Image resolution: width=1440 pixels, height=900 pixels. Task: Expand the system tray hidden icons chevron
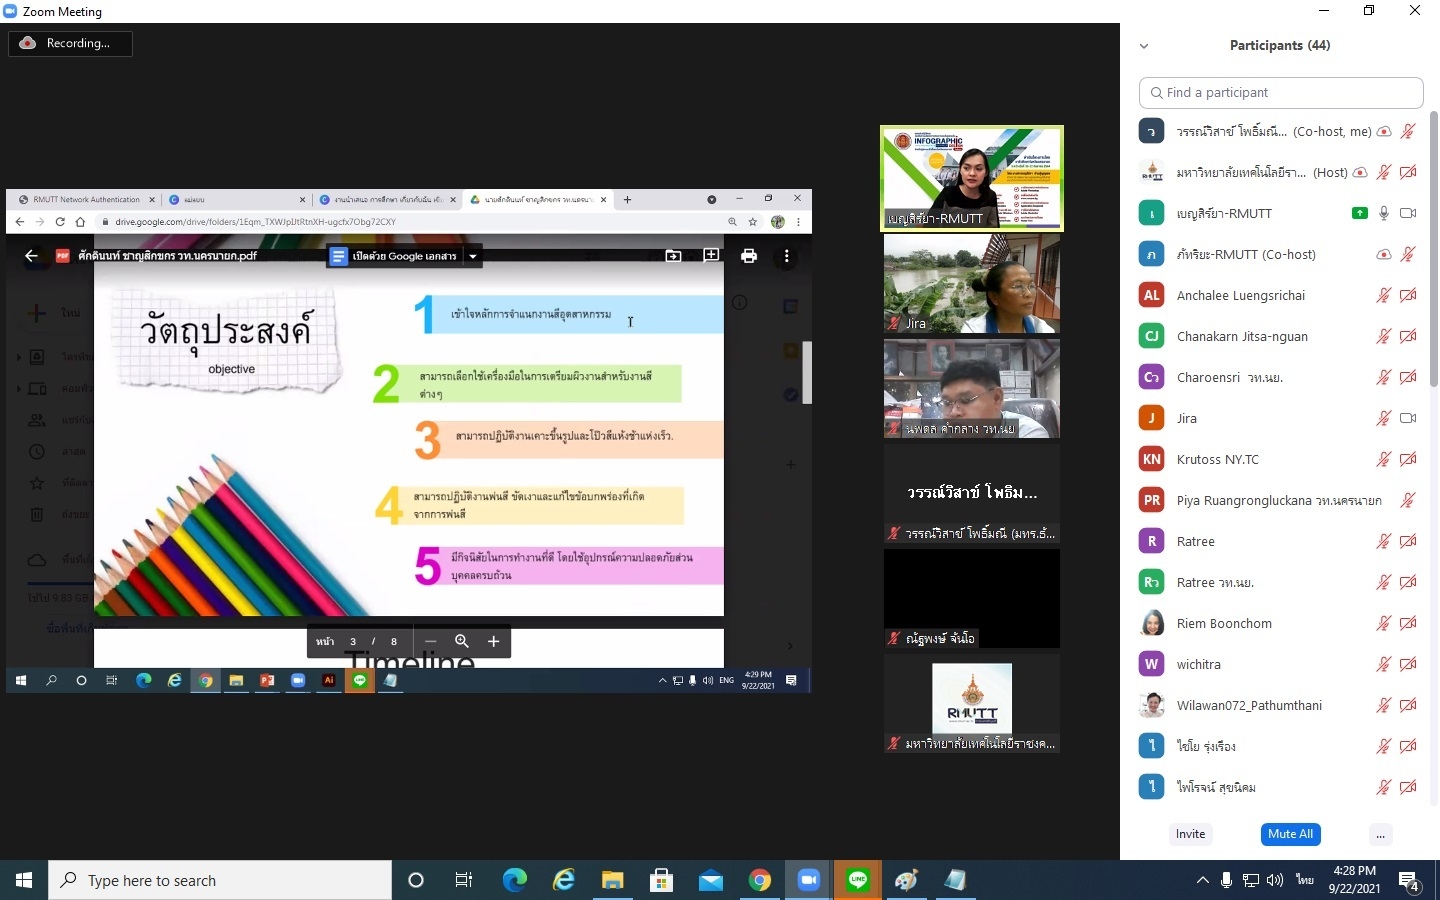(x=1202, y=880)
